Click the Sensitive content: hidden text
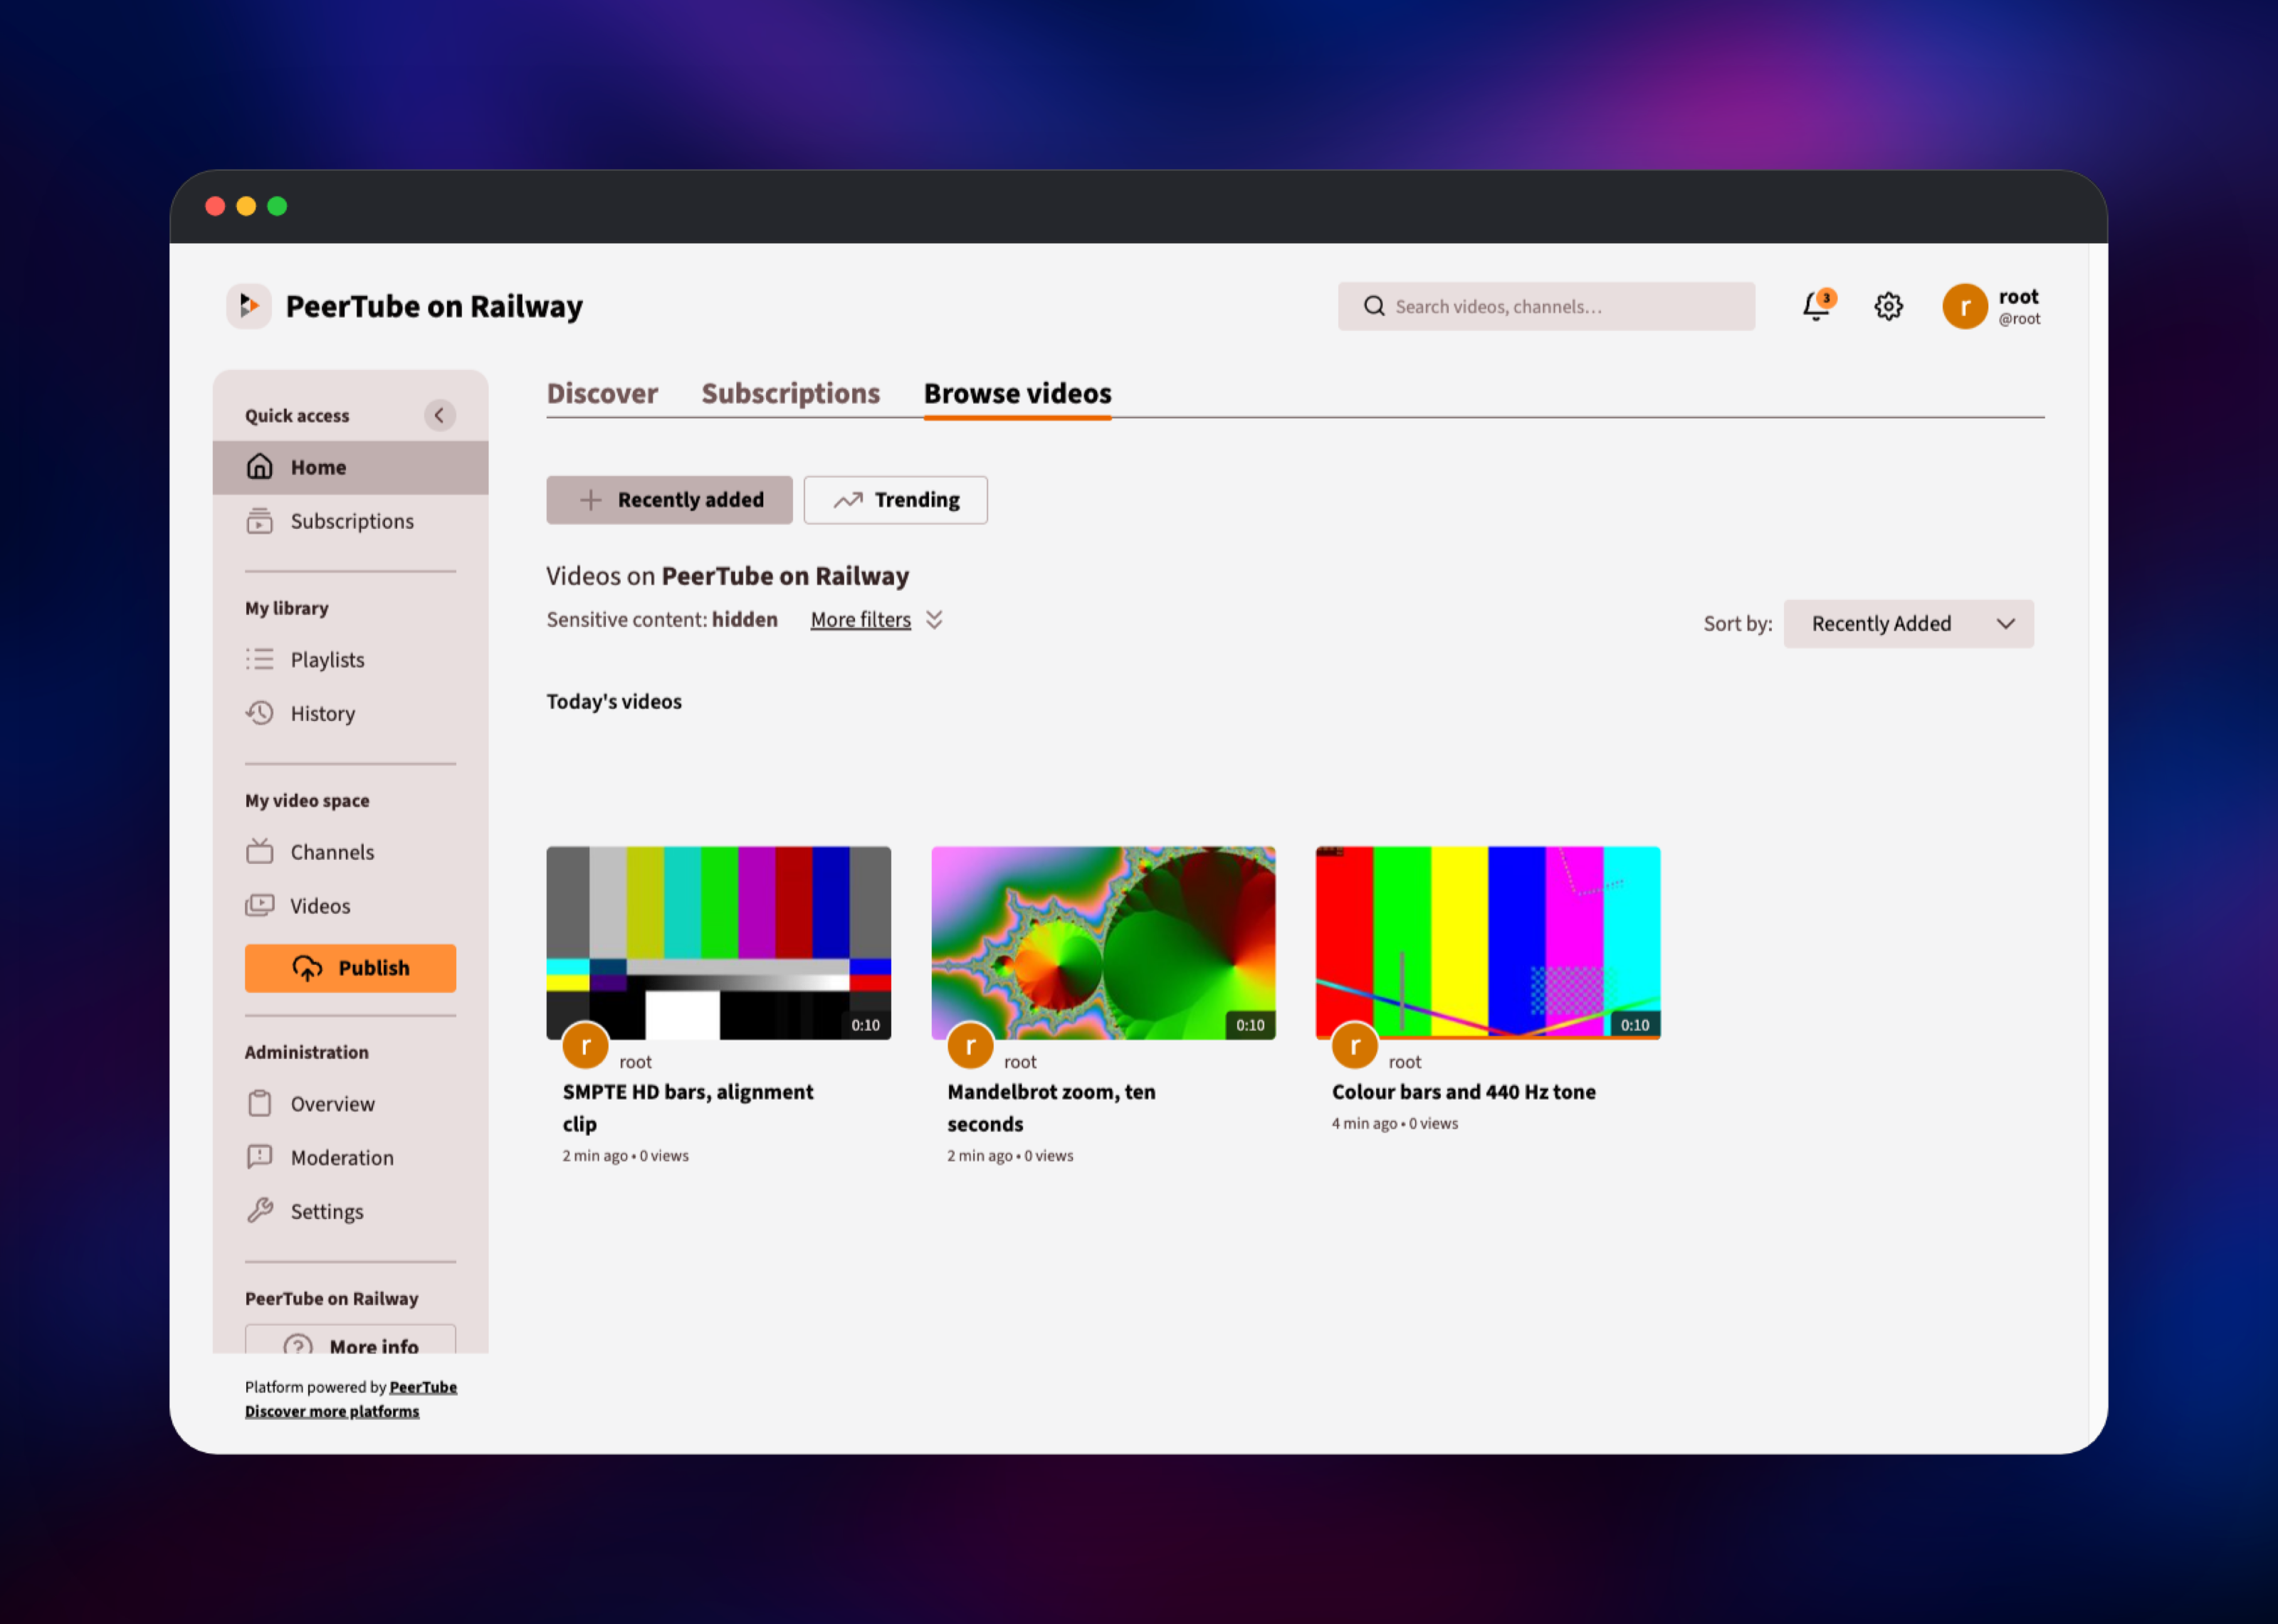 [662, 620]
